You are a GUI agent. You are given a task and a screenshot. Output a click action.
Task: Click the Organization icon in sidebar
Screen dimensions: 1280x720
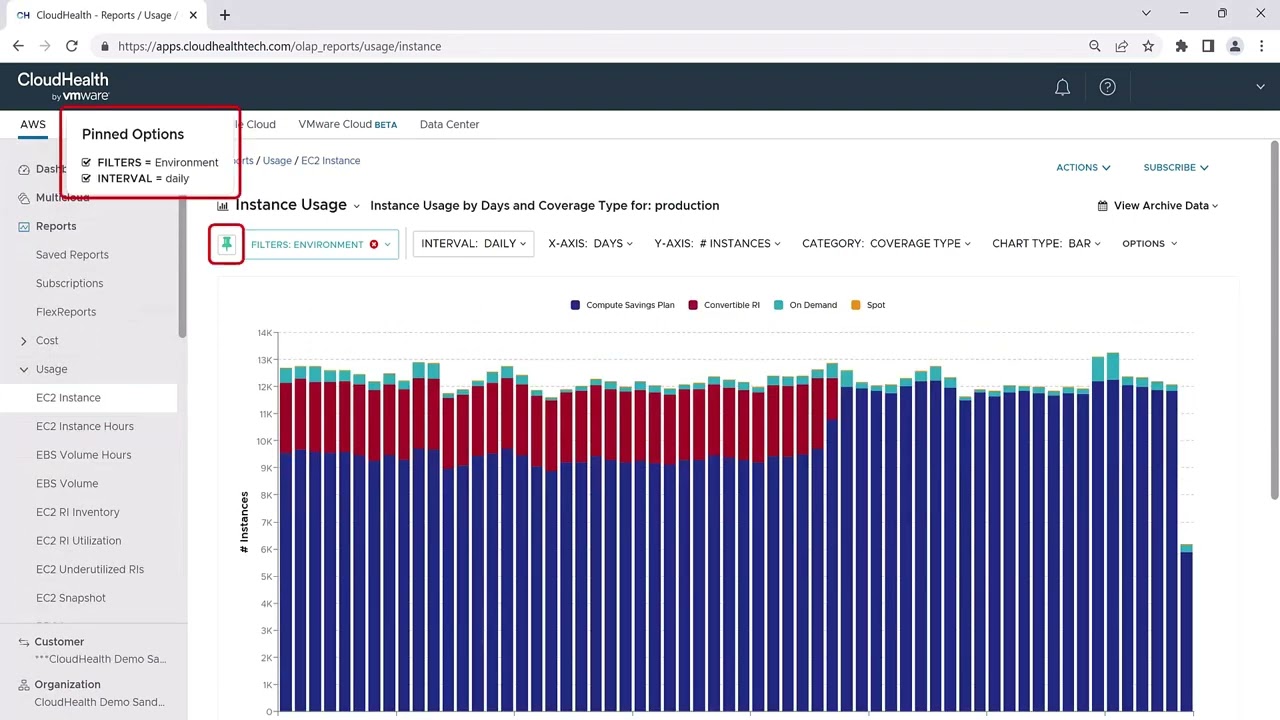24,685
